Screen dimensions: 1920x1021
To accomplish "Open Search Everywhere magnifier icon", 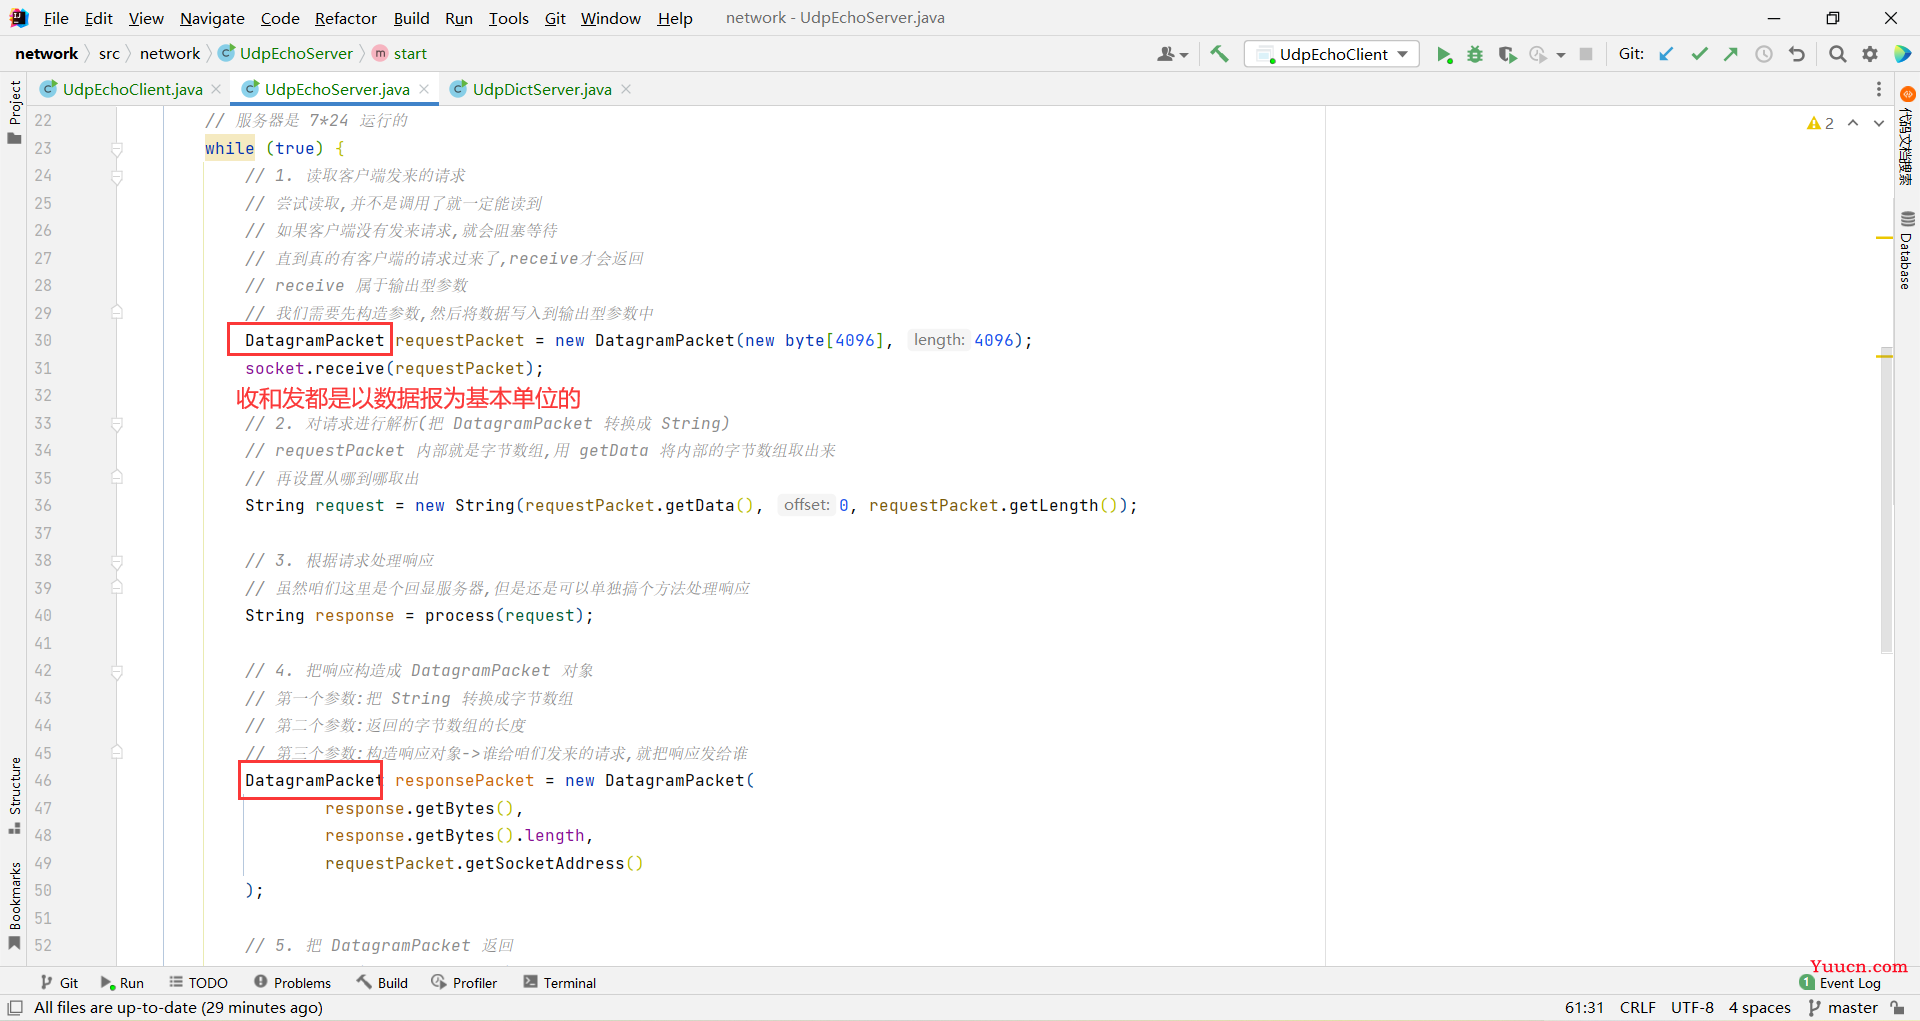I will click(1837, 54).
